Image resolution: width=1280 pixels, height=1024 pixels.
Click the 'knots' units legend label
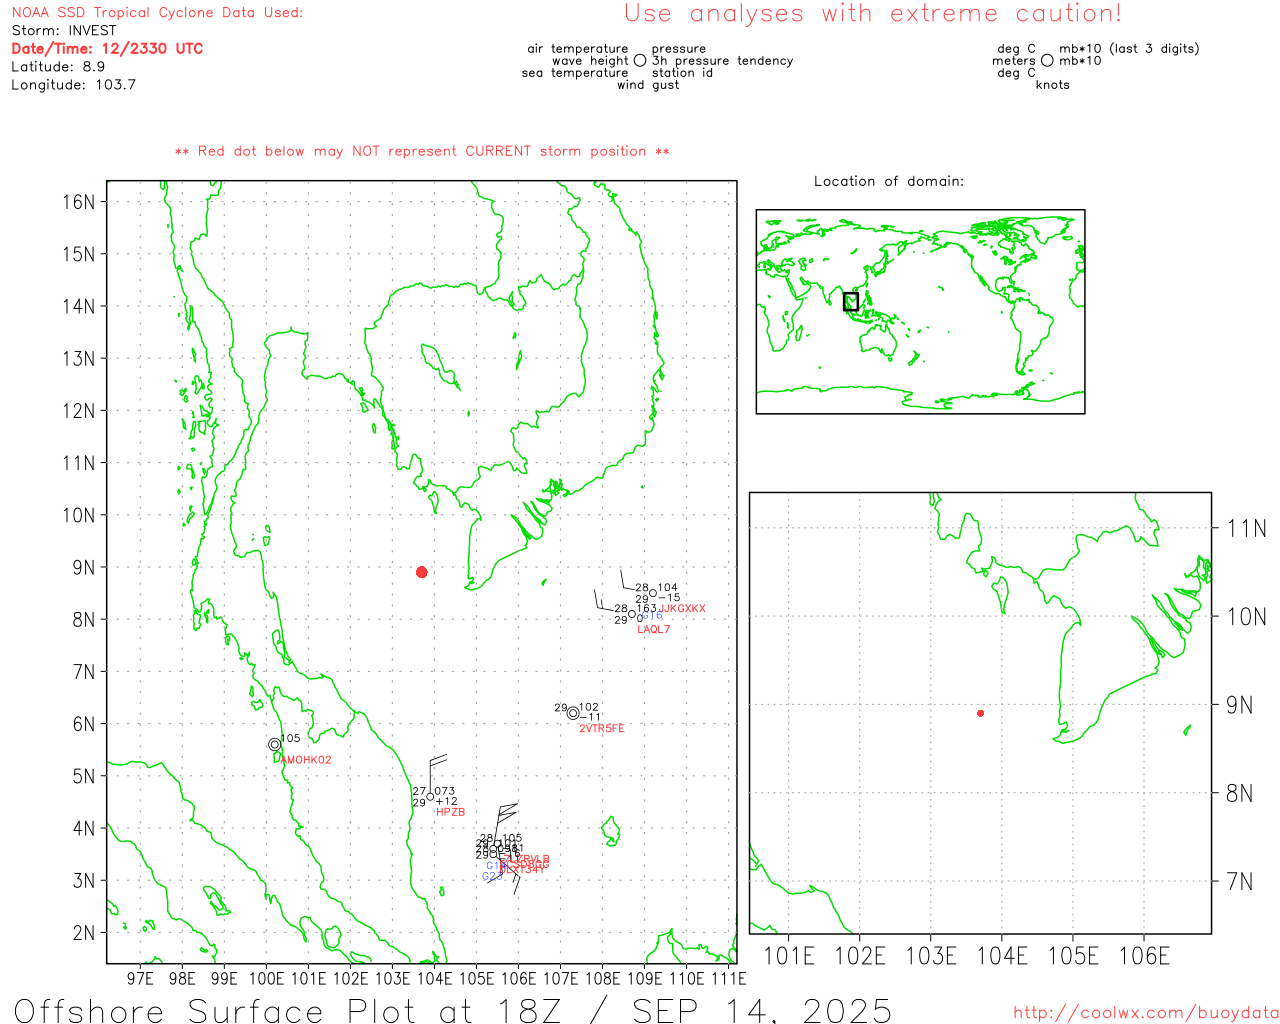[x=1053, y=85]
